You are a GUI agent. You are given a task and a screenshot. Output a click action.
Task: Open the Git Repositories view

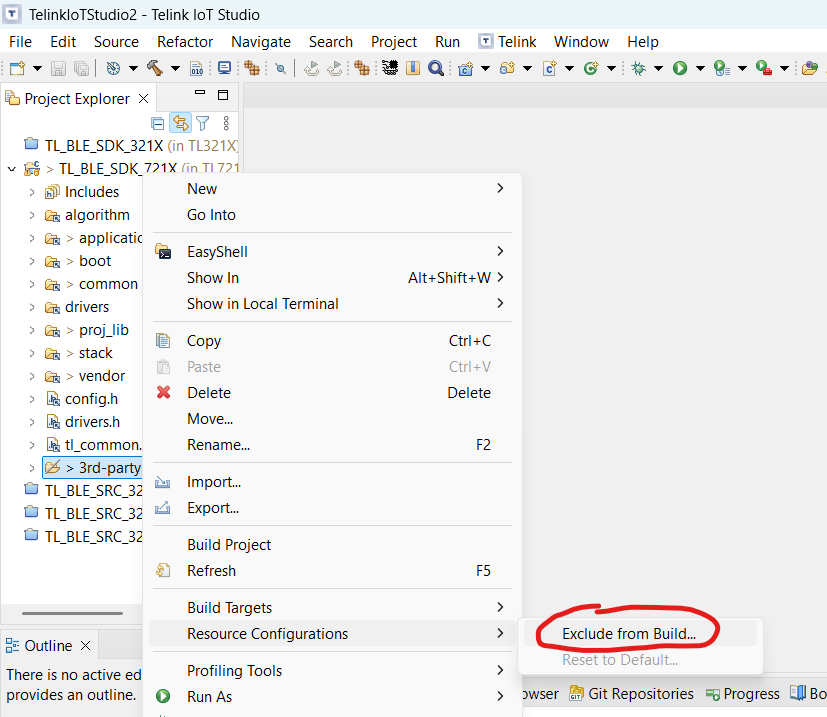[631, 694]
